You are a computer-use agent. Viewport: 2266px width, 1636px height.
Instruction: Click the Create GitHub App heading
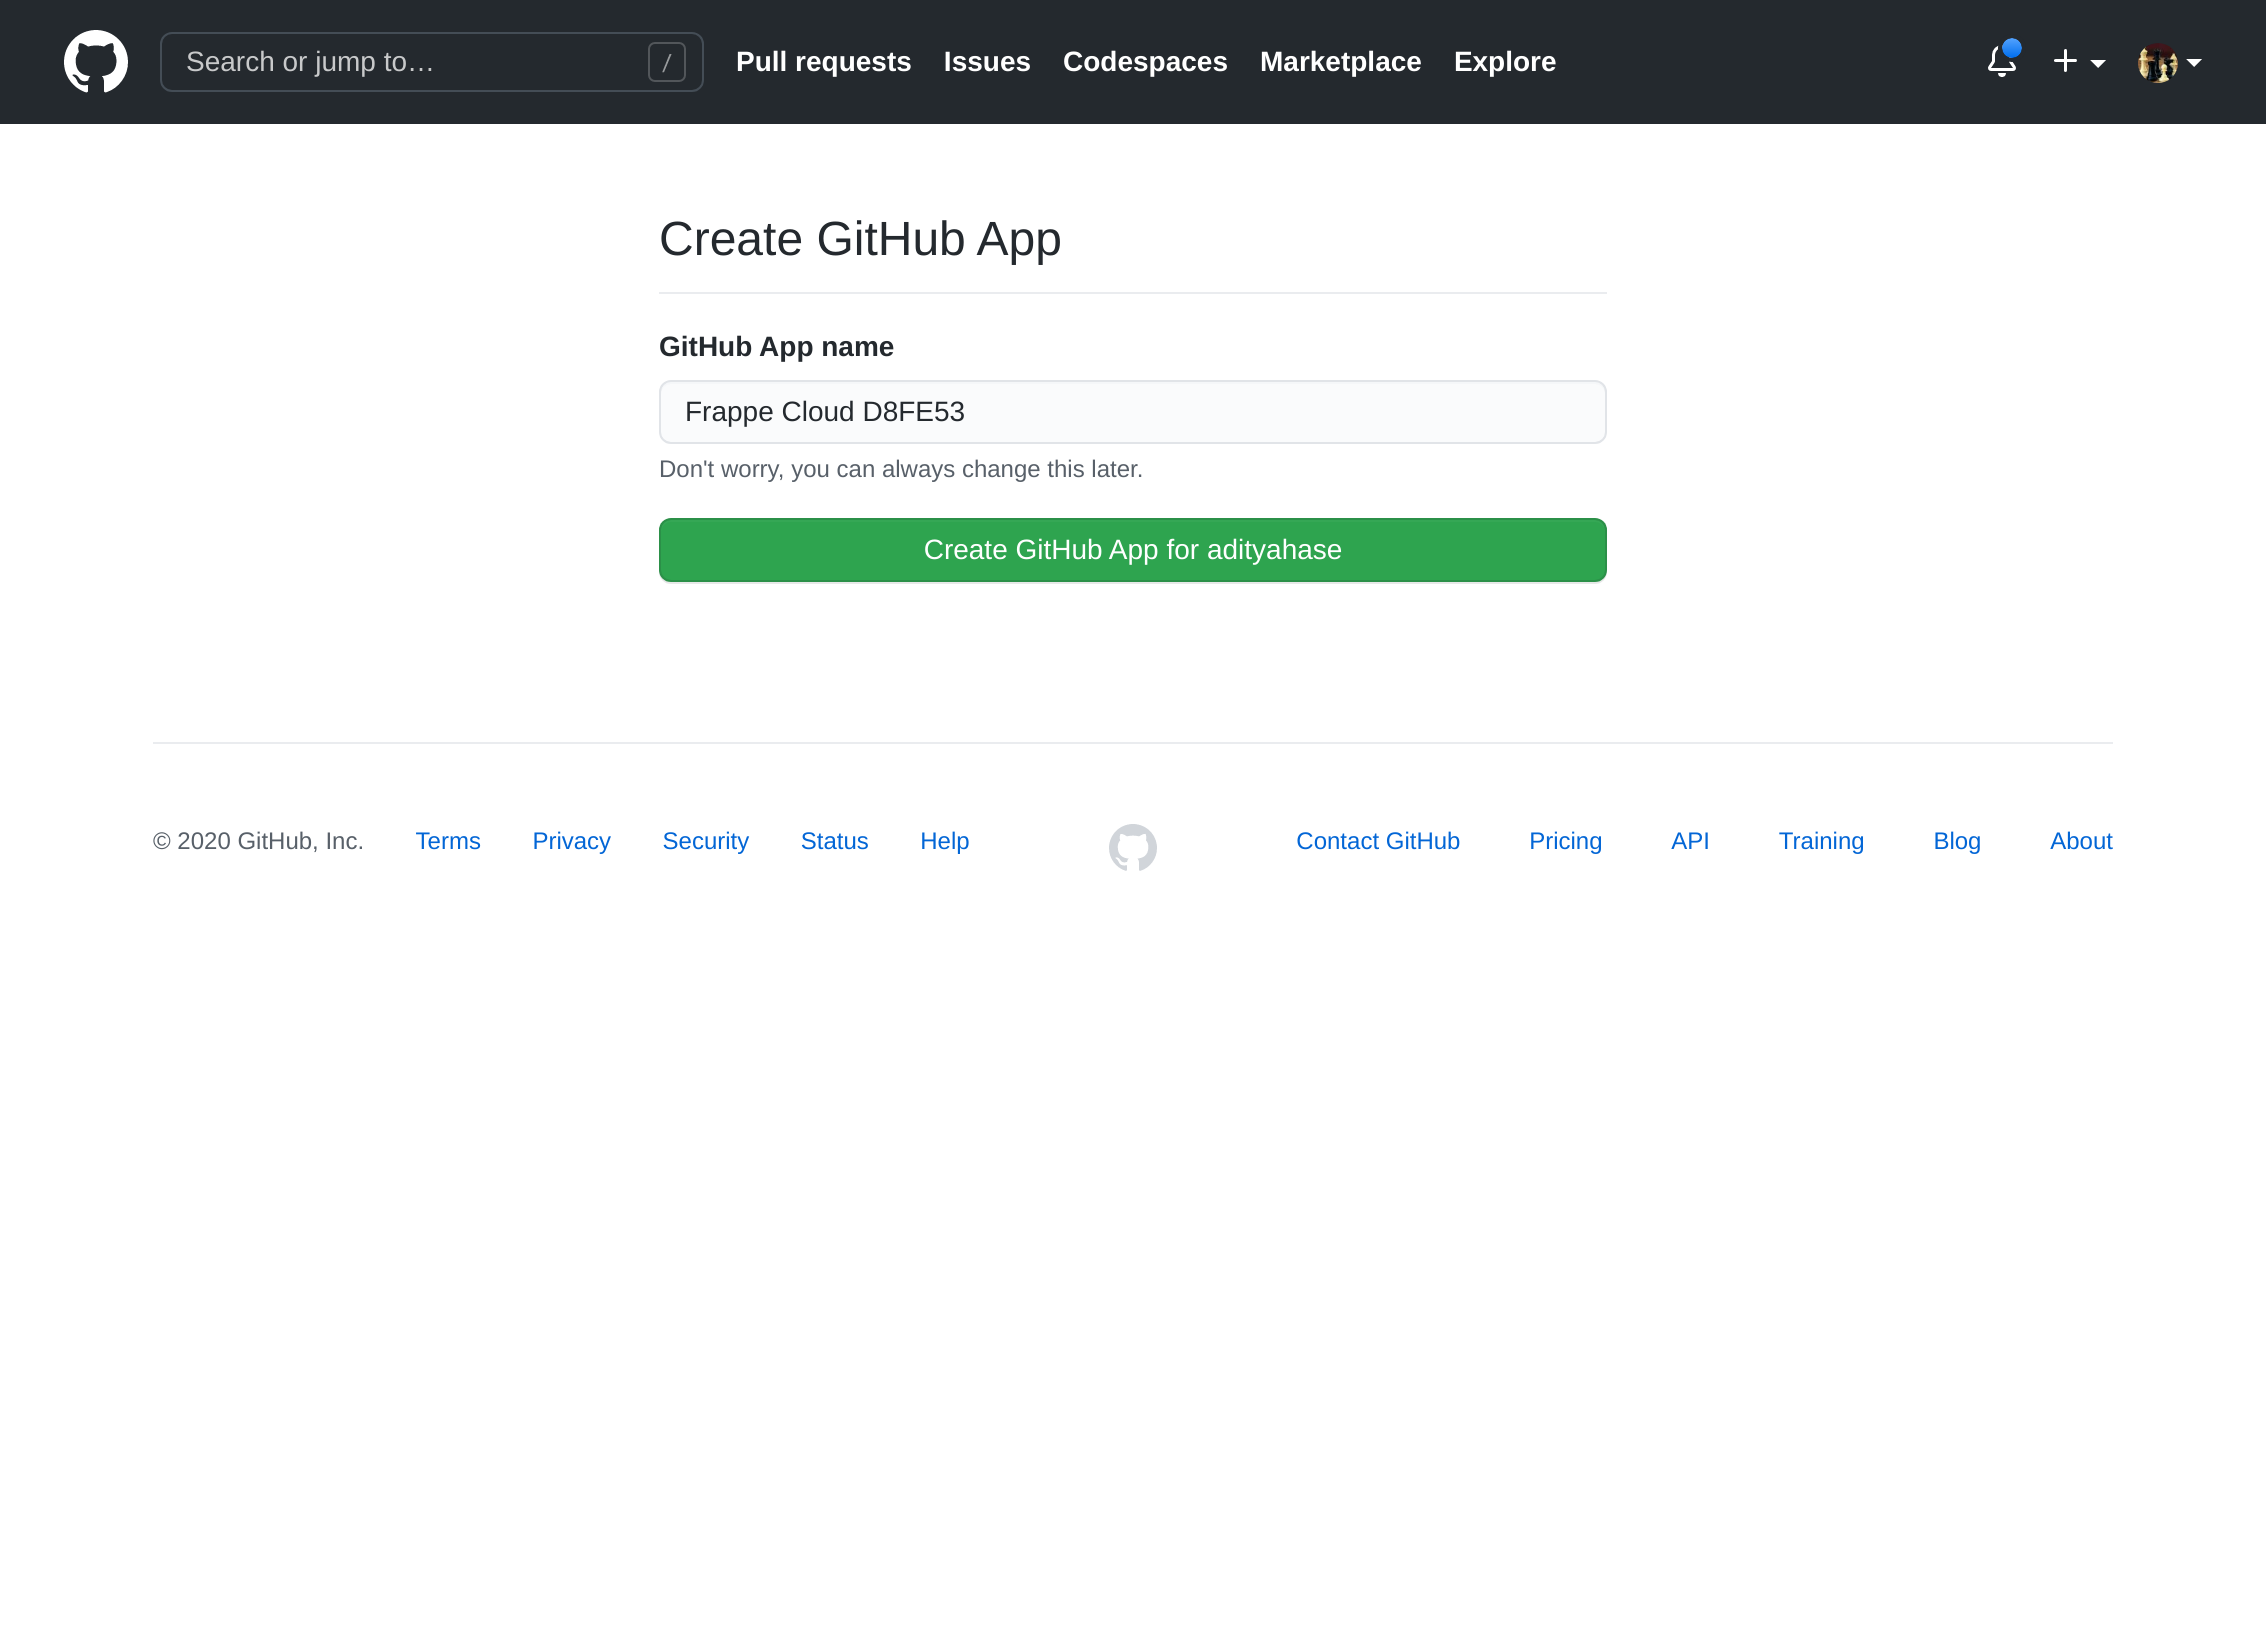[x=860, y=240]
